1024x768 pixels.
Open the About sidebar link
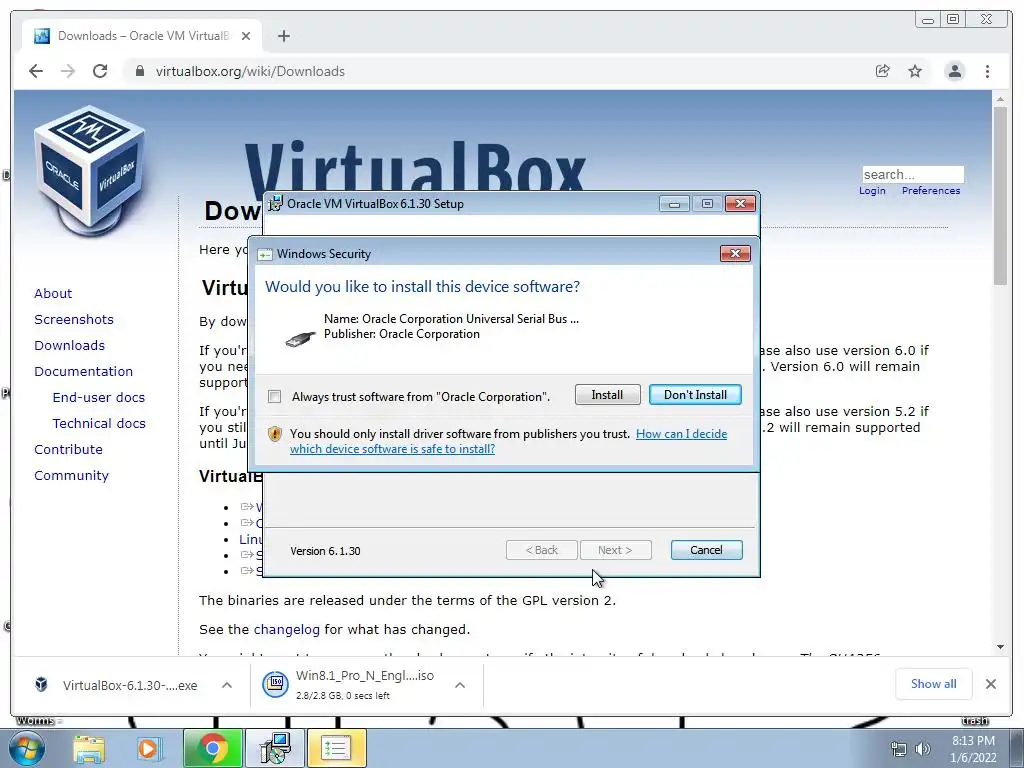53,293
